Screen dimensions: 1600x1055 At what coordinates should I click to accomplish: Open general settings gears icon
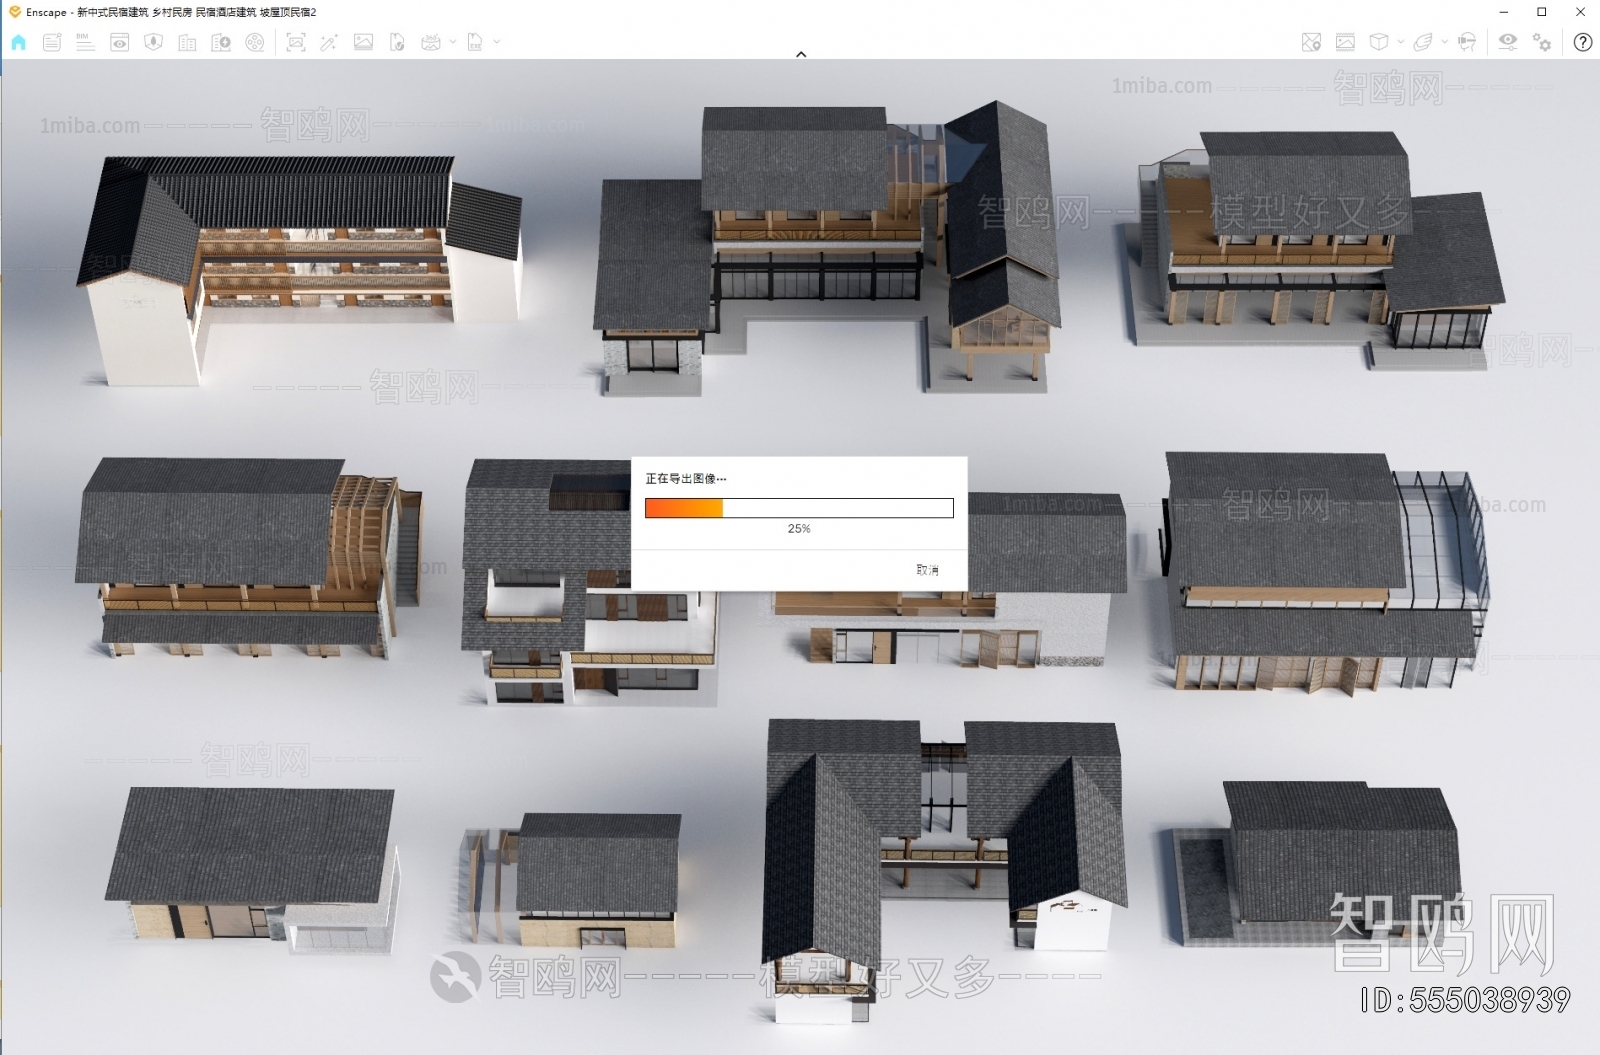pos(1542,42)
